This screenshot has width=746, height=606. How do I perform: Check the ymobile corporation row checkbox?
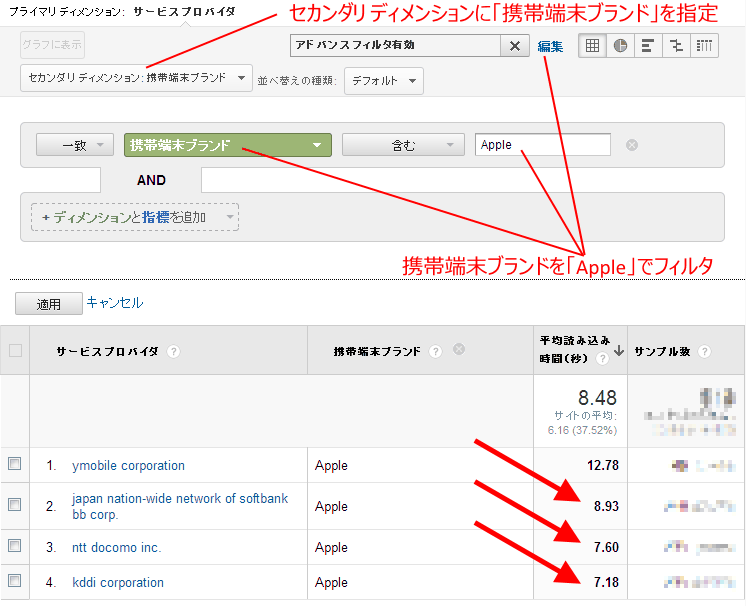[x=14, y=464]
